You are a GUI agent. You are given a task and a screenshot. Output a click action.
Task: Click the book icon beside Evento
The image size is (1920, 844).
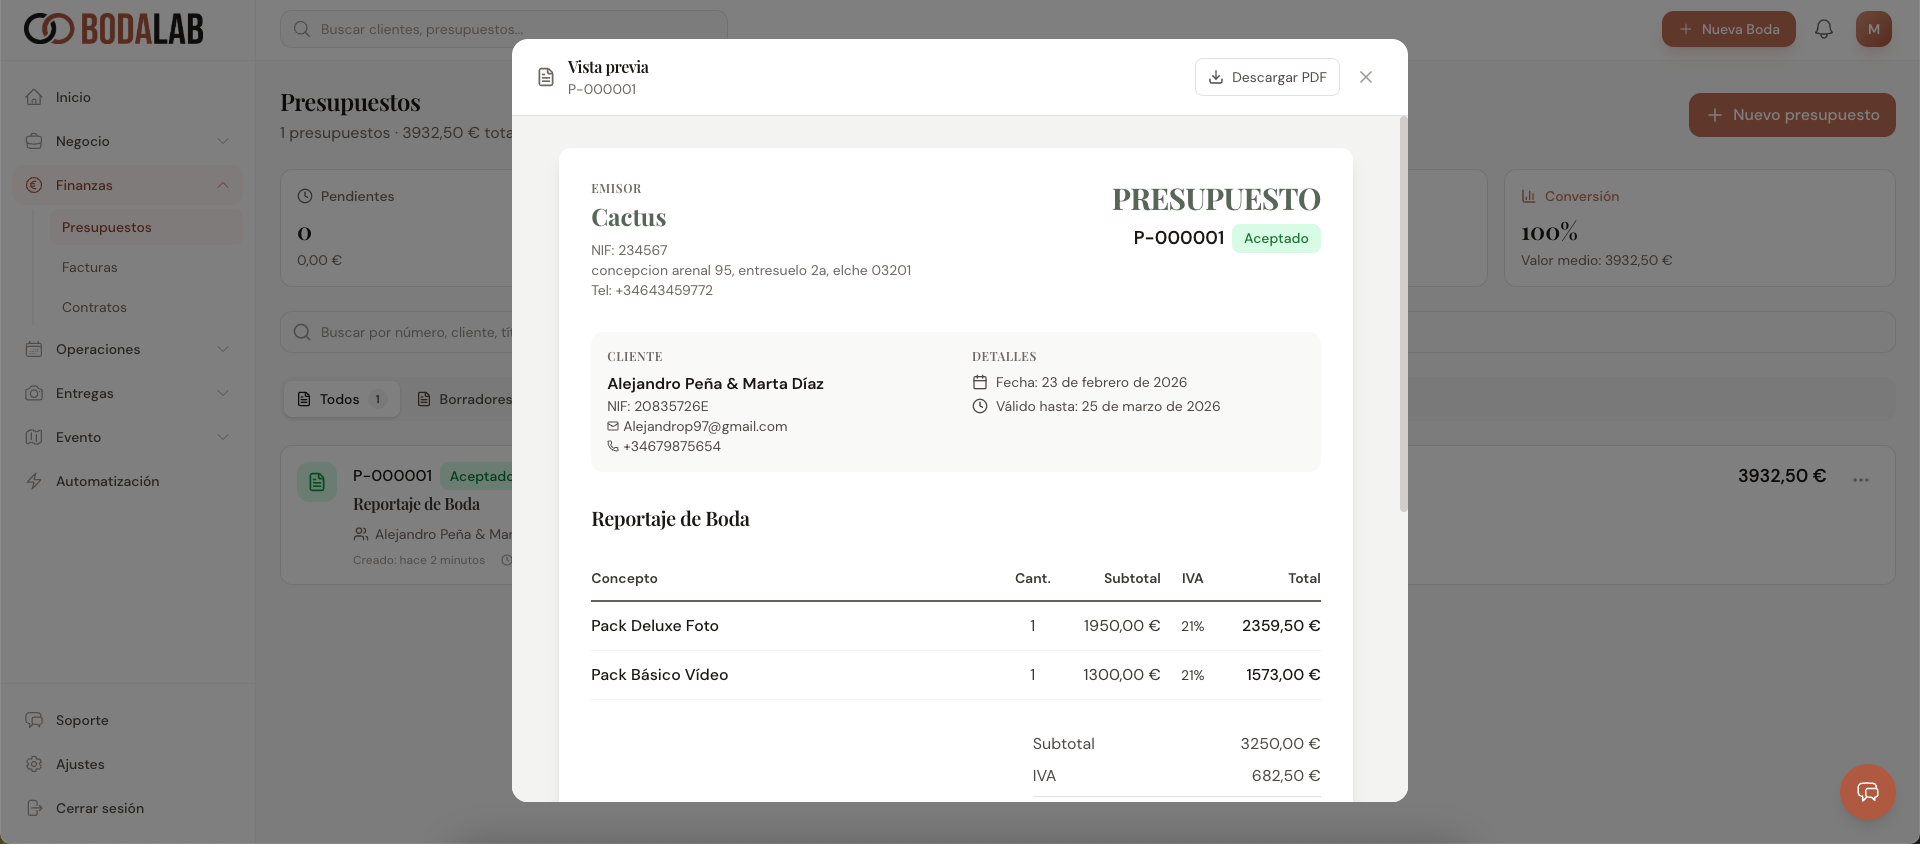click(x=34, y=437)
